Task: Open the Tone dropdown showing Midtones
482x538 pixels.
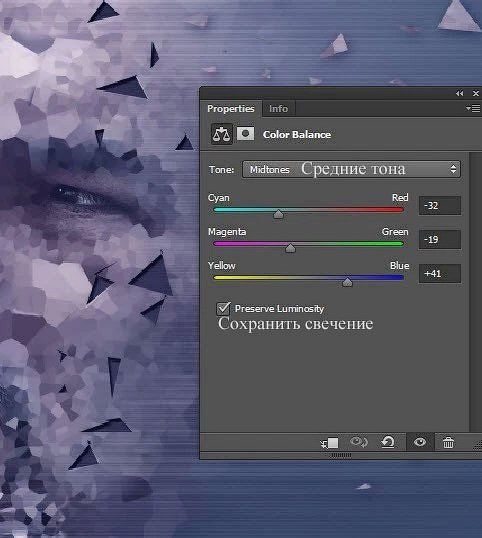Action: [x=351, y=169]
